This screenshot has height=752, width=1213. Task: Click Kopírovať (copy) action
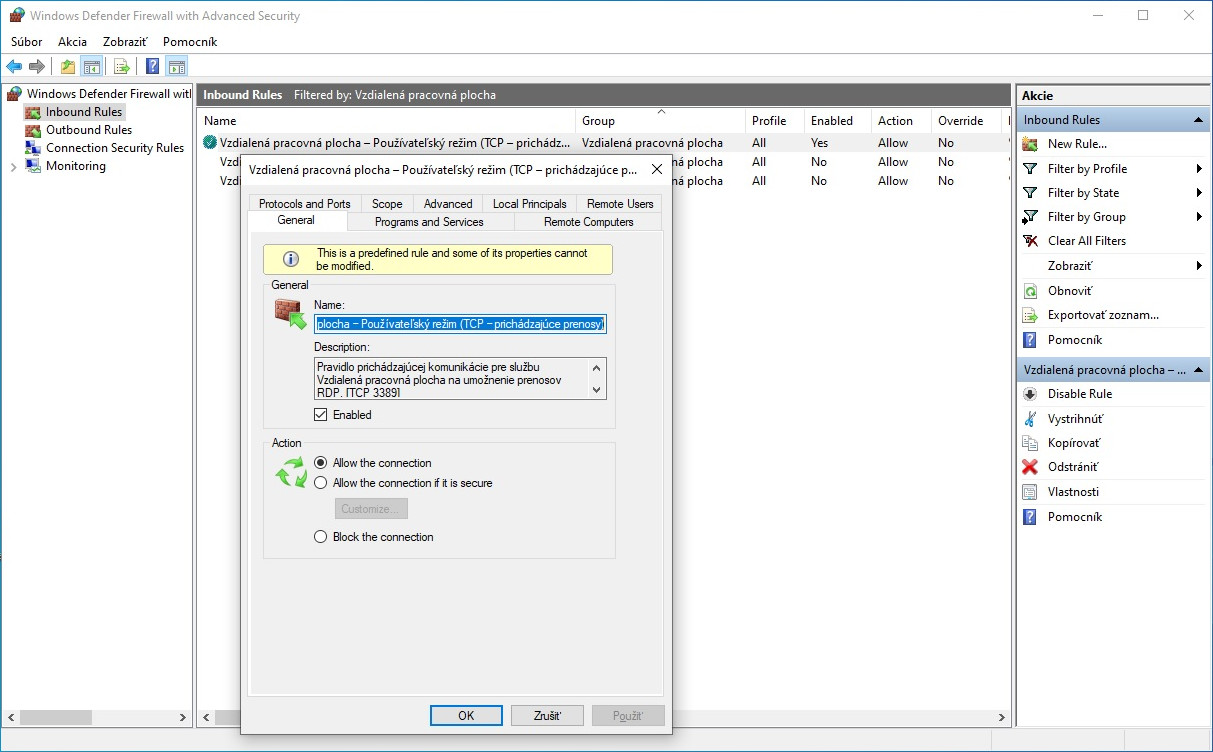(x=1074, y=443)
